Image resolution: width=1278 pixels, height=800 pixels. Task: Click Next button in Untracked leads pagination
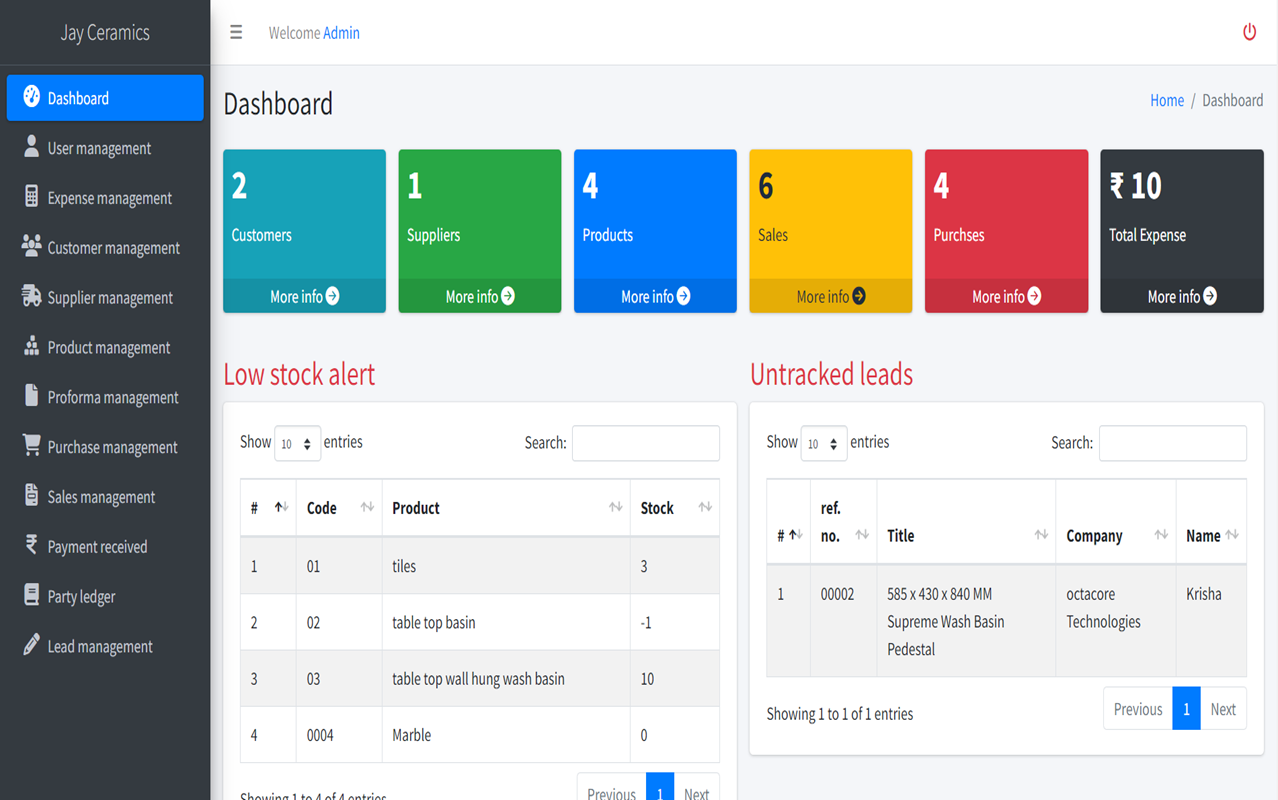click(1223, 709)
